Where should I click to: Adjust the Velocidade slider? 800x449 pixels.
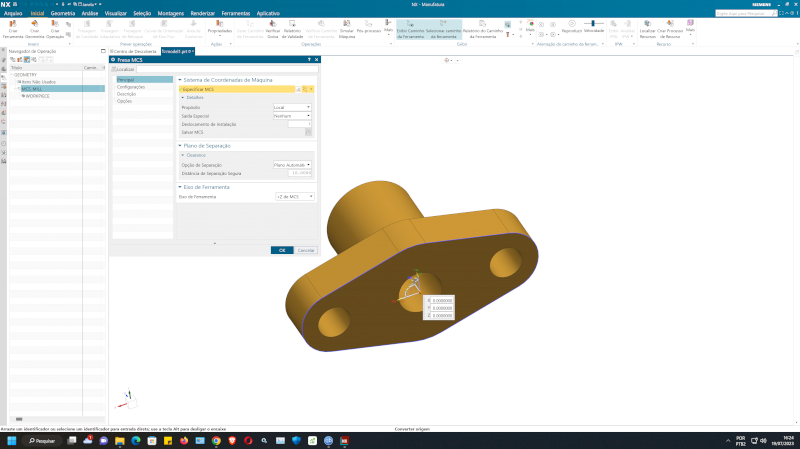pos(593,22)
